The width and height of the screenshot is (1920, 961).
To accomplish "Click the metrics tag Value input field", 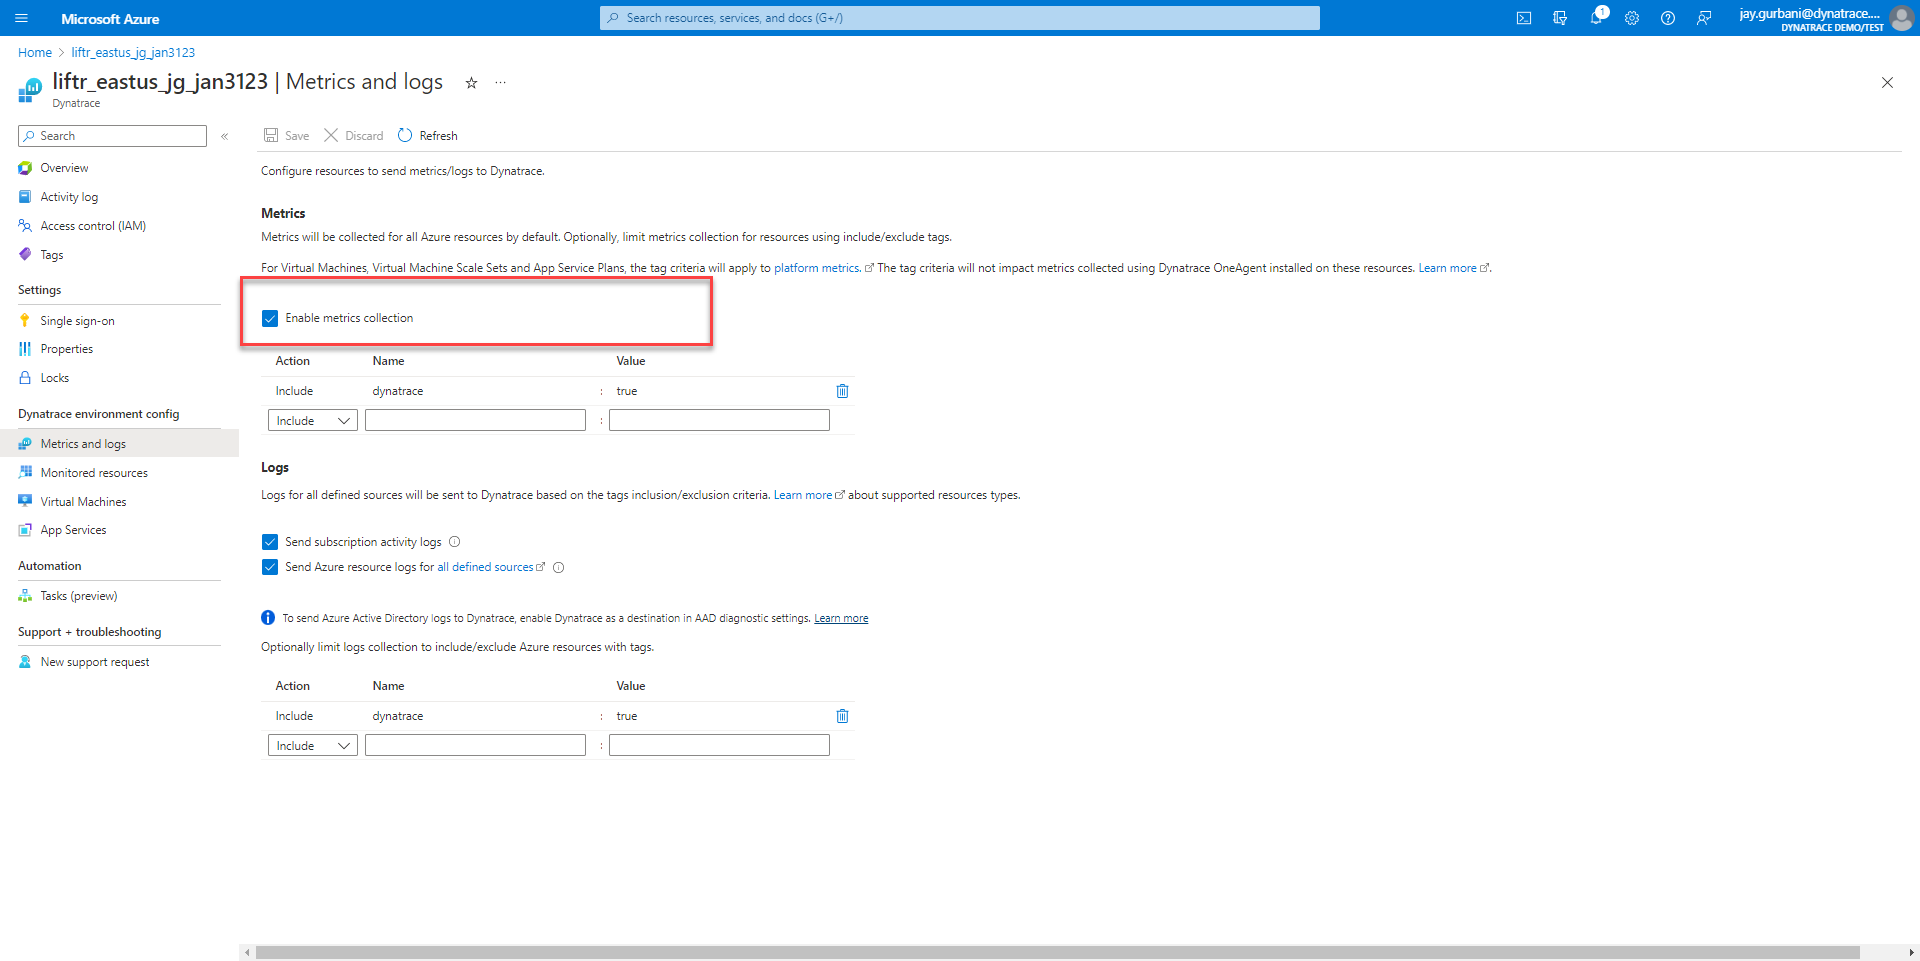I will click(719, 421).
